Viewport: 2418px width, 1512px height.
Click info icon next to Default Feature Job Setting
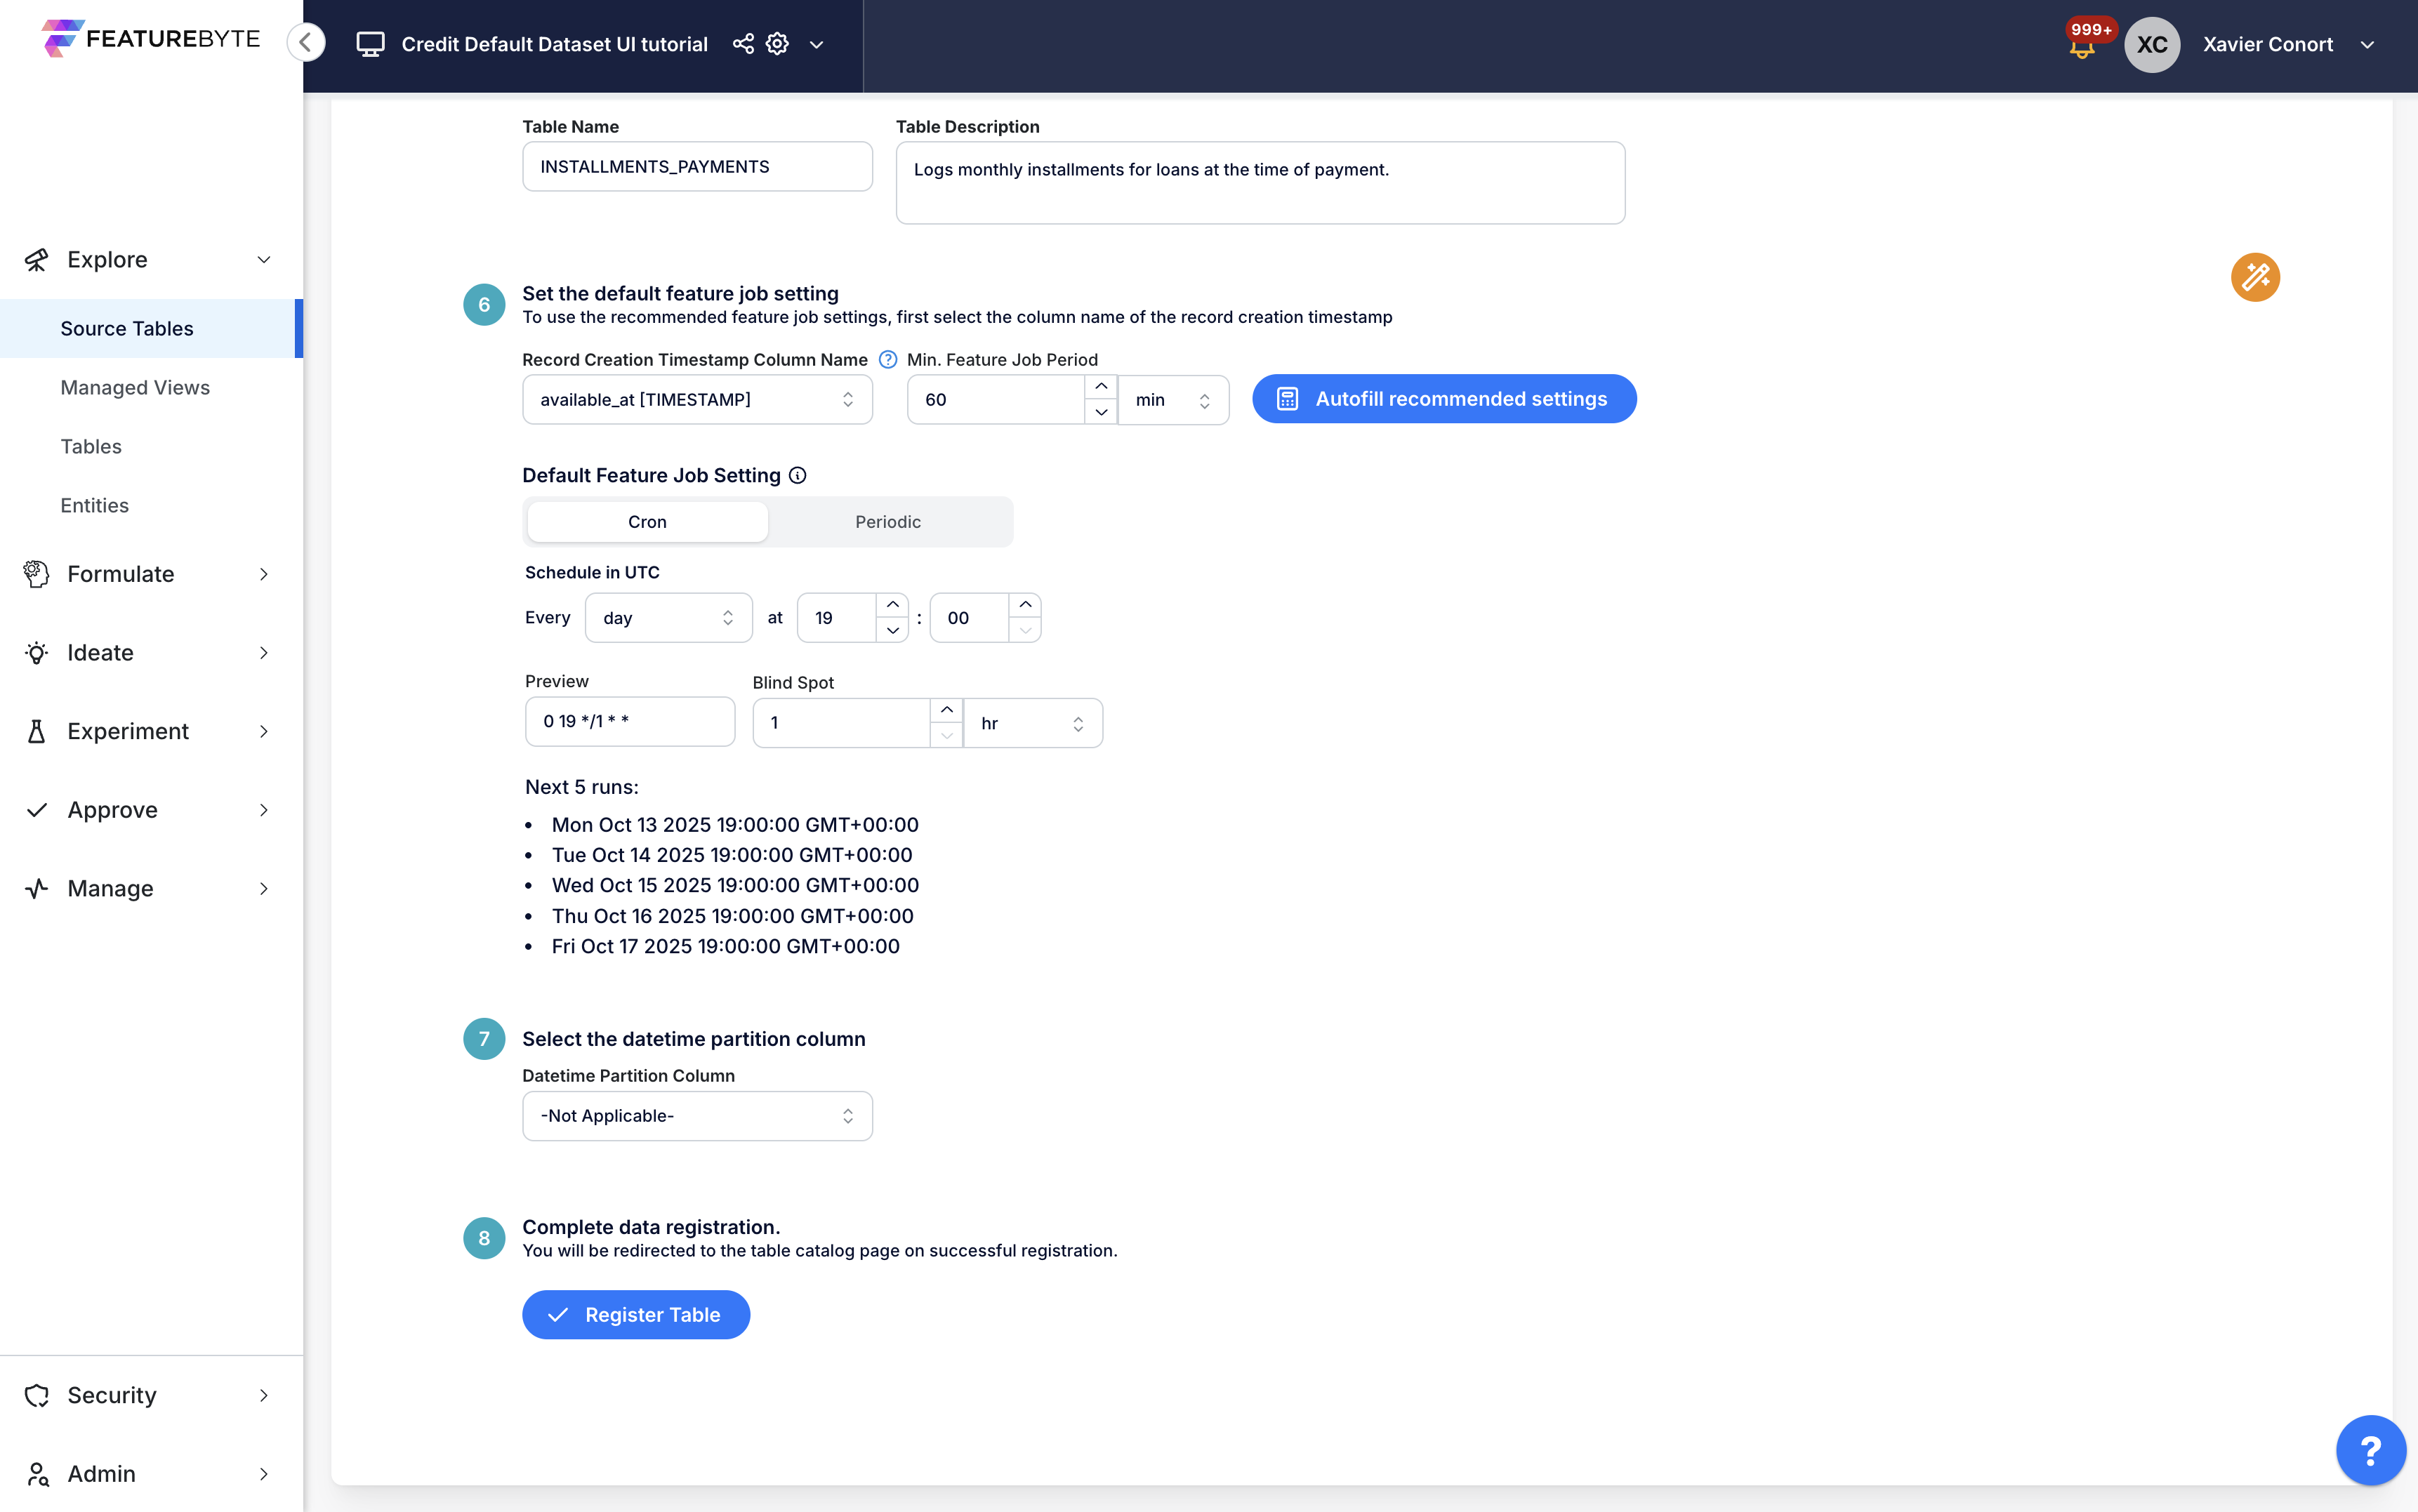(x=797, y=476)
